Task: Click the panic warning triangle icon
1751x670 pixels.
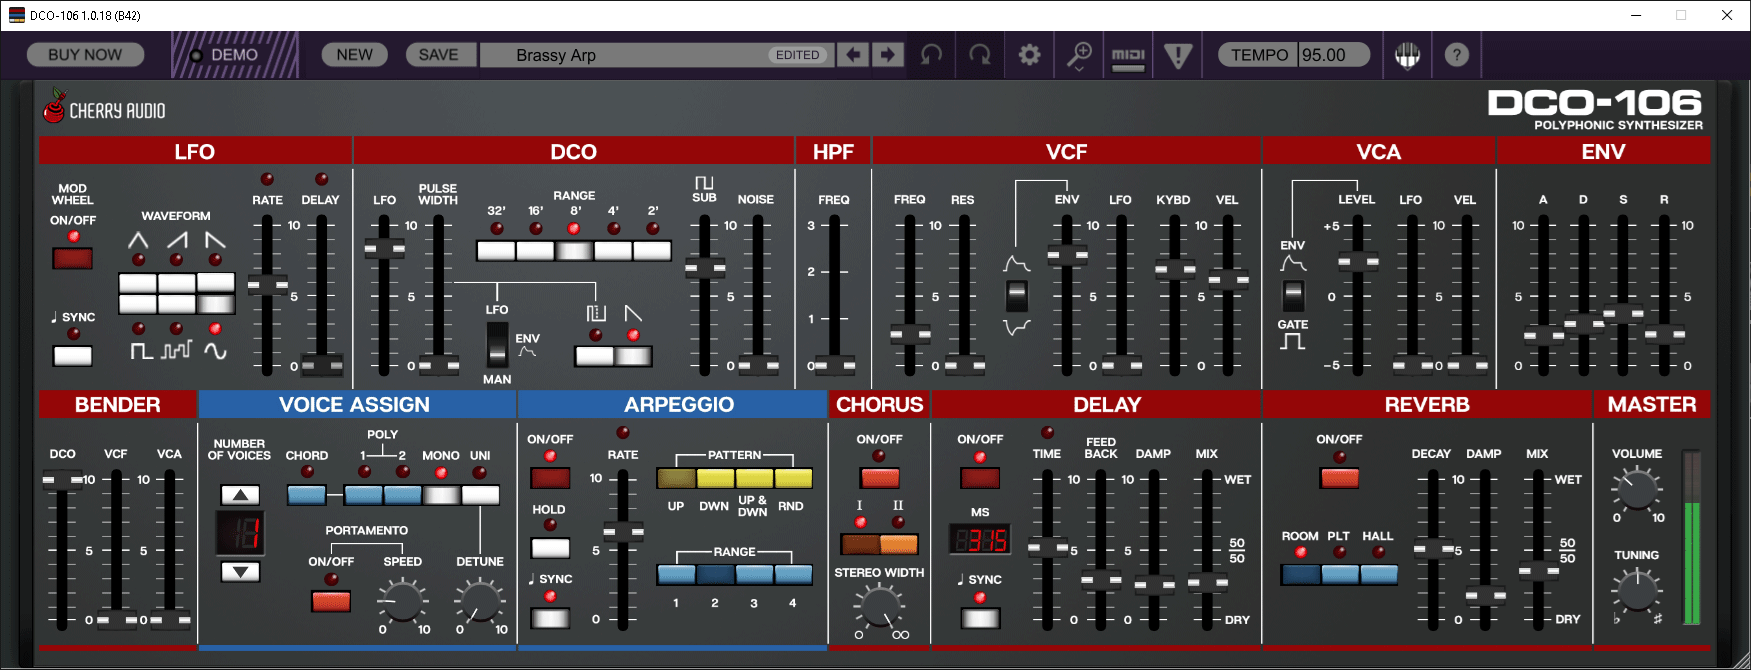Action: tap(1178, 55)
